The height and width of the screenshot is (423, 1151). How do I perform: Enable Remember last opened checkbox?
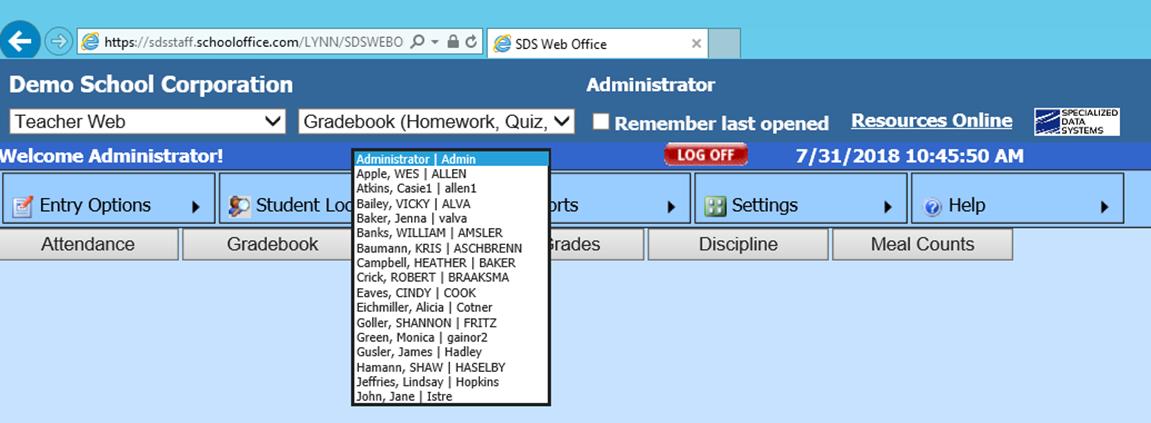pyautogui.click(x=601, y=122)
